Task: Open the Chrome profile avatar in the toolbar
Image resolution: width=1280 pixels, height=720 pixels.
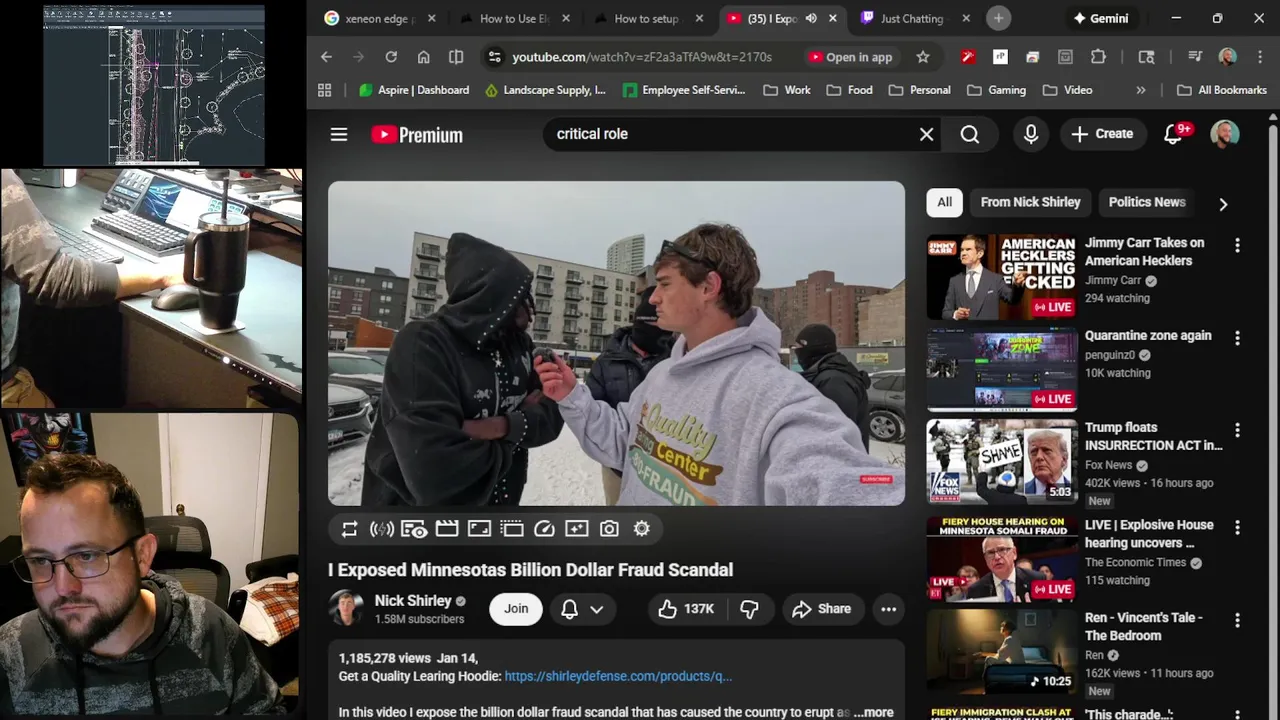Action: [x=1228, y=57]
